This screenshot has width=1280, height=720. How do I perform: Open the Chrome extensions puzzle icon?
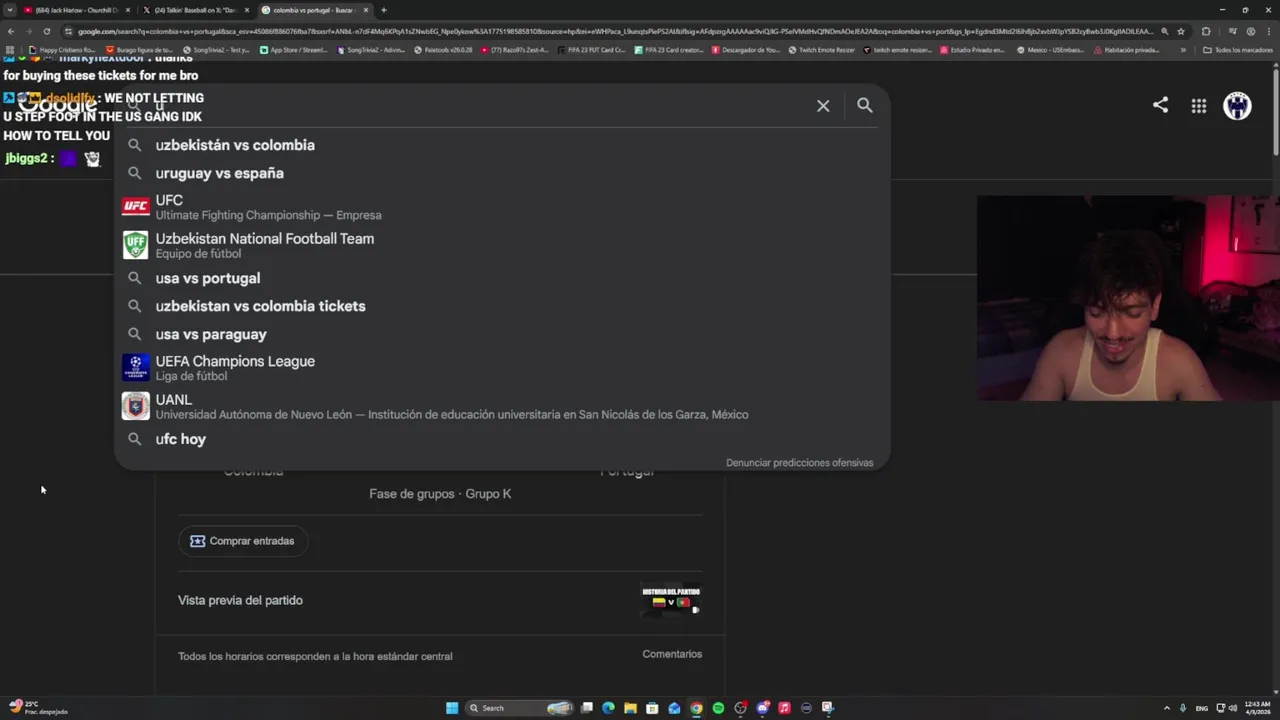[x=1206, y=31]
